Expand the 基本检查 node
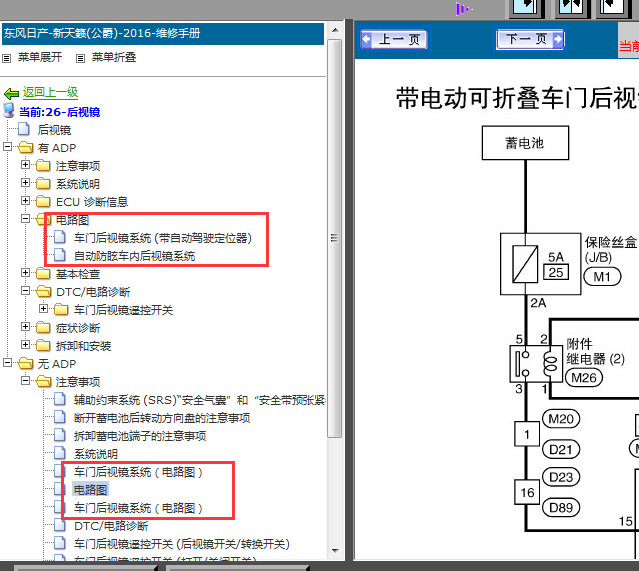The image size is (639, 571). click(25, 272)
